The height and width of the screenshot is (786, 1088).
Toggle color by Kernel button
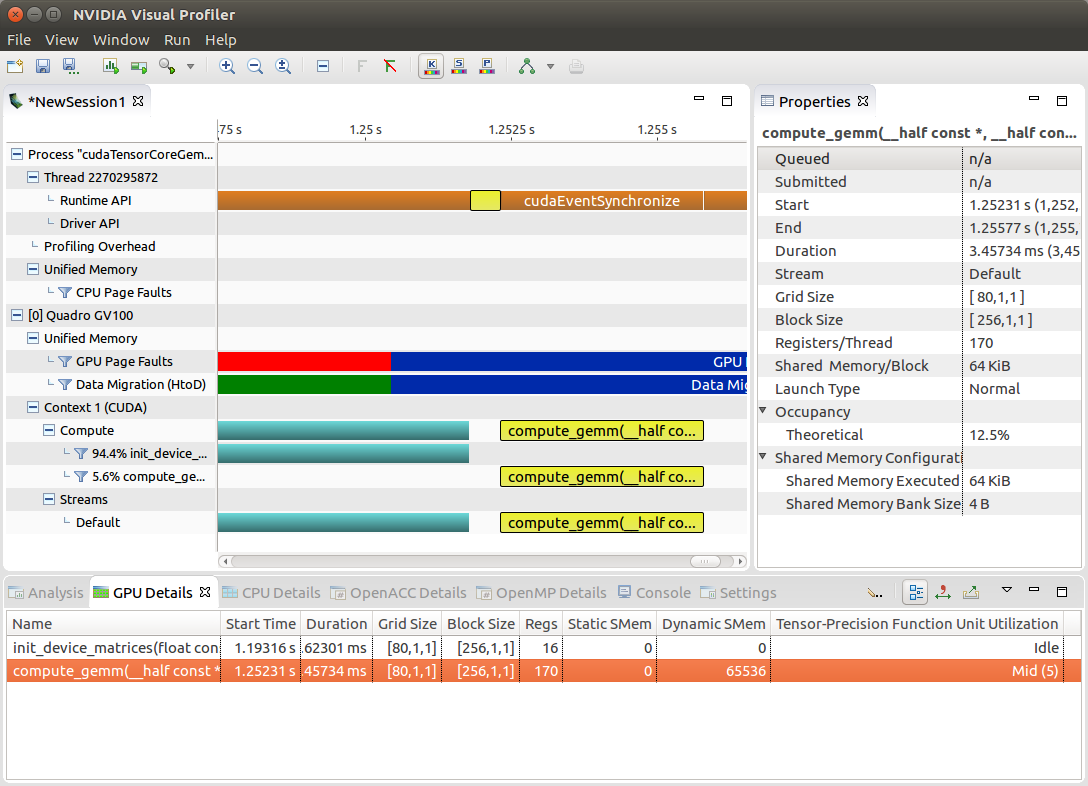click(x=431, y=67)
